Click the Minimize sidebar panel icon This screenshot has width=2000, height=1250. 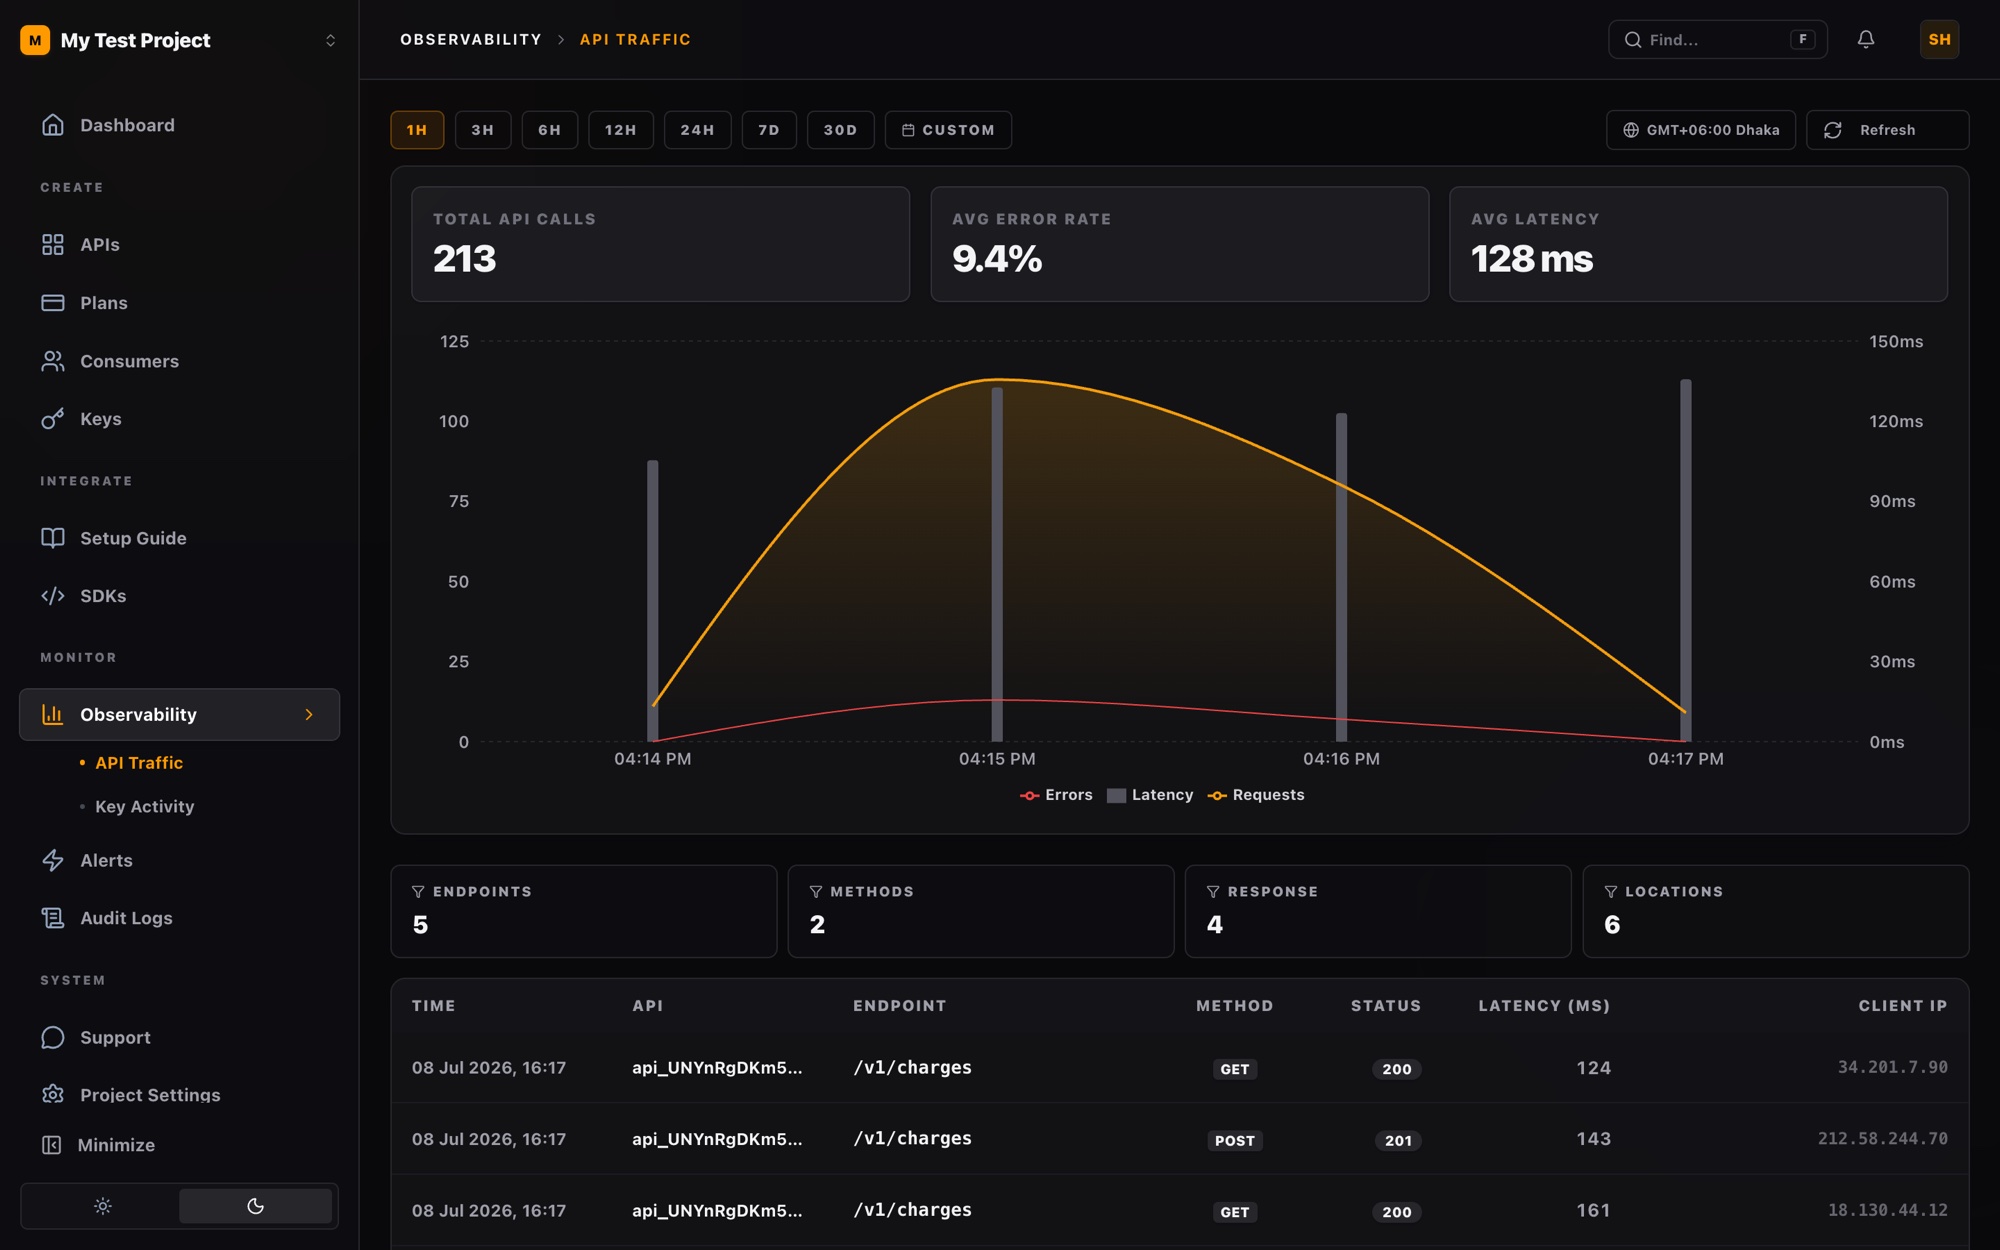52,1145
